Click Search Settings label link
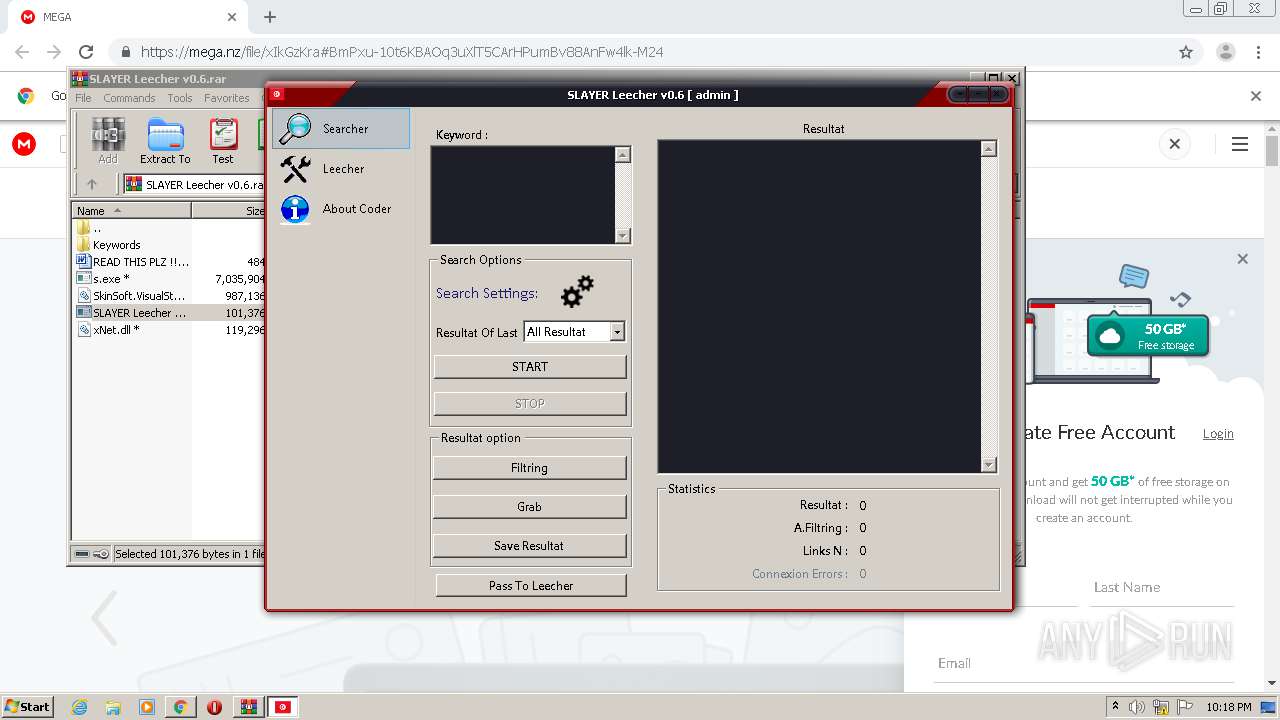 point(487,293)
